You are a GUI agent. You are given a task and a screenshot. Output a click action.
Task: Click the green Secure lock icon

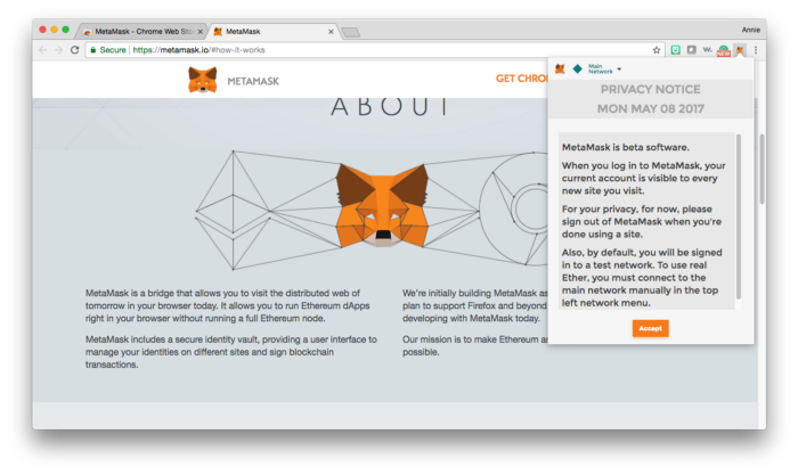(93, 50)
